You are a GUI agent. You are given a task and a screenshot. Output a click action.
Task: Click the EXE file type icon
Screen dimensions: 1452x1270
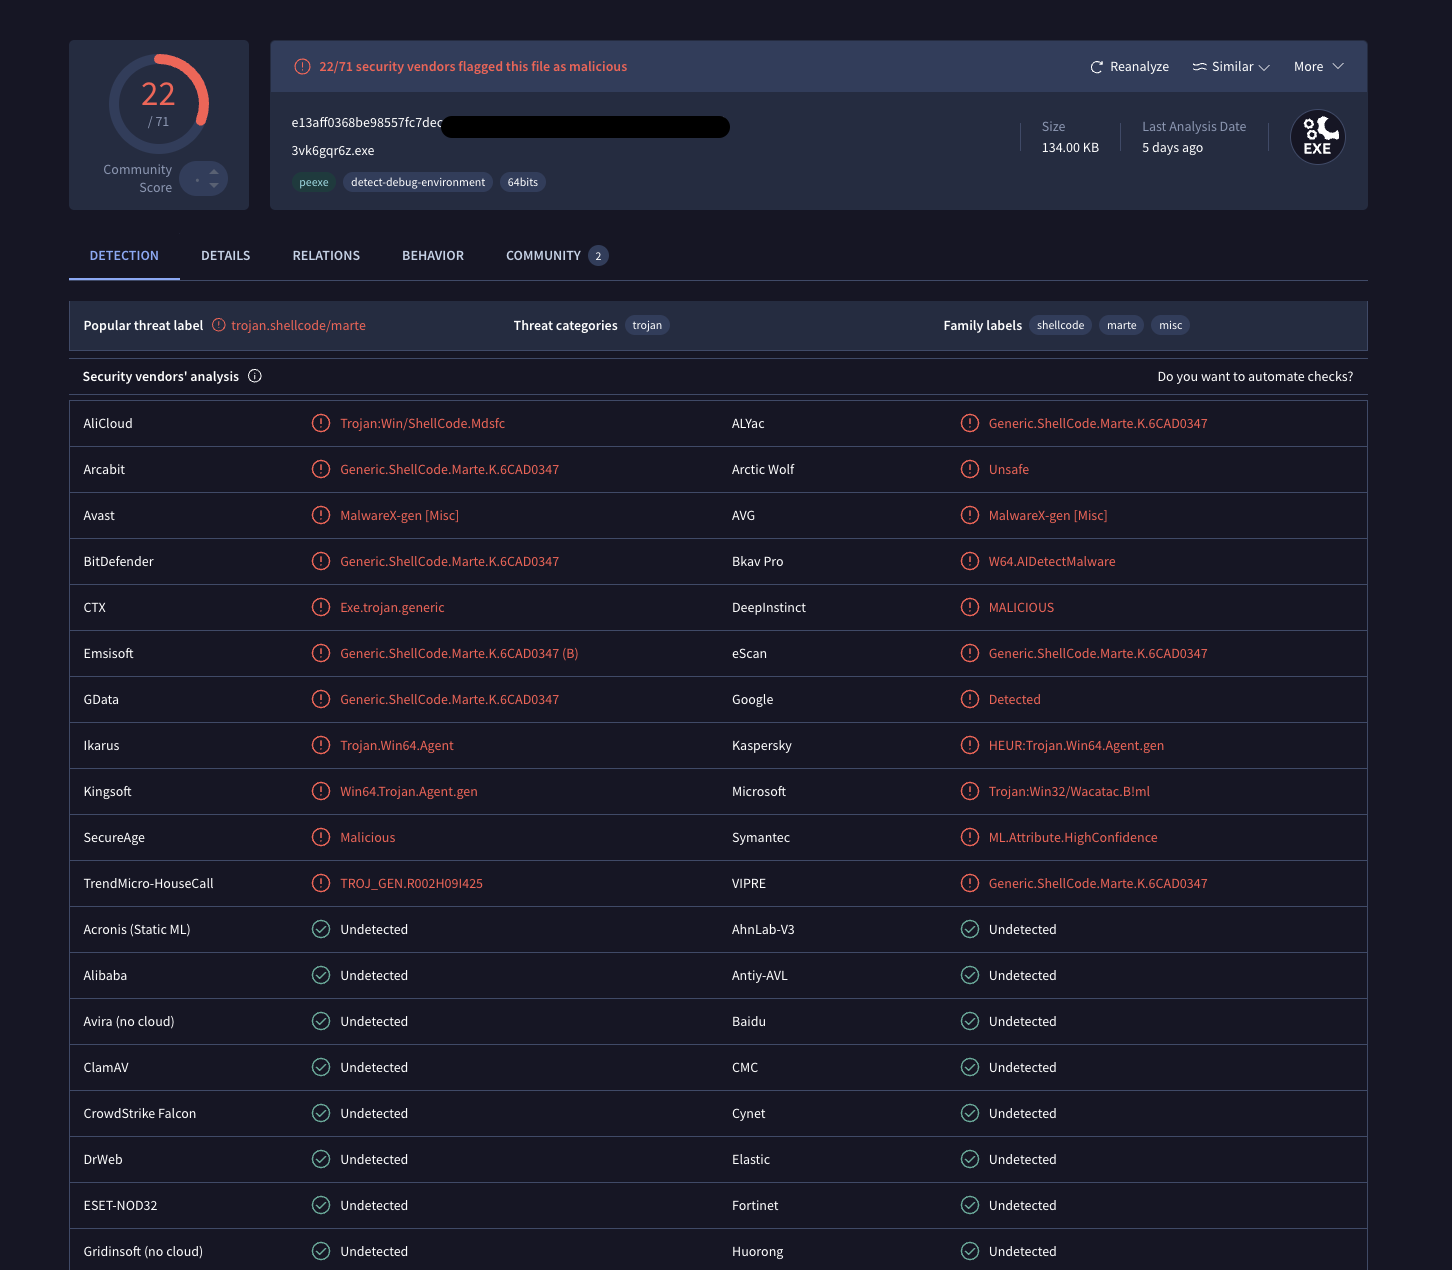pyautogui.click(x=1318, y=137)
